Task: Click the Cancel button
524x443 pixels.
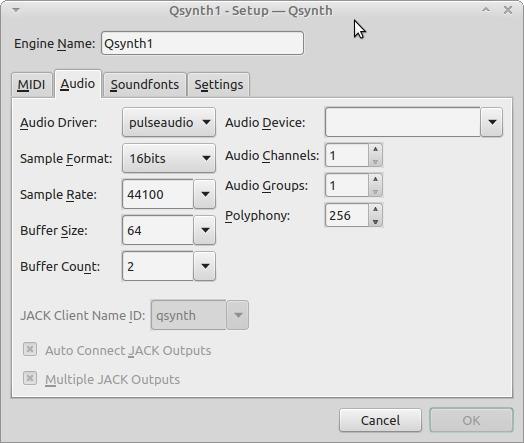Action: coord(380,420)
